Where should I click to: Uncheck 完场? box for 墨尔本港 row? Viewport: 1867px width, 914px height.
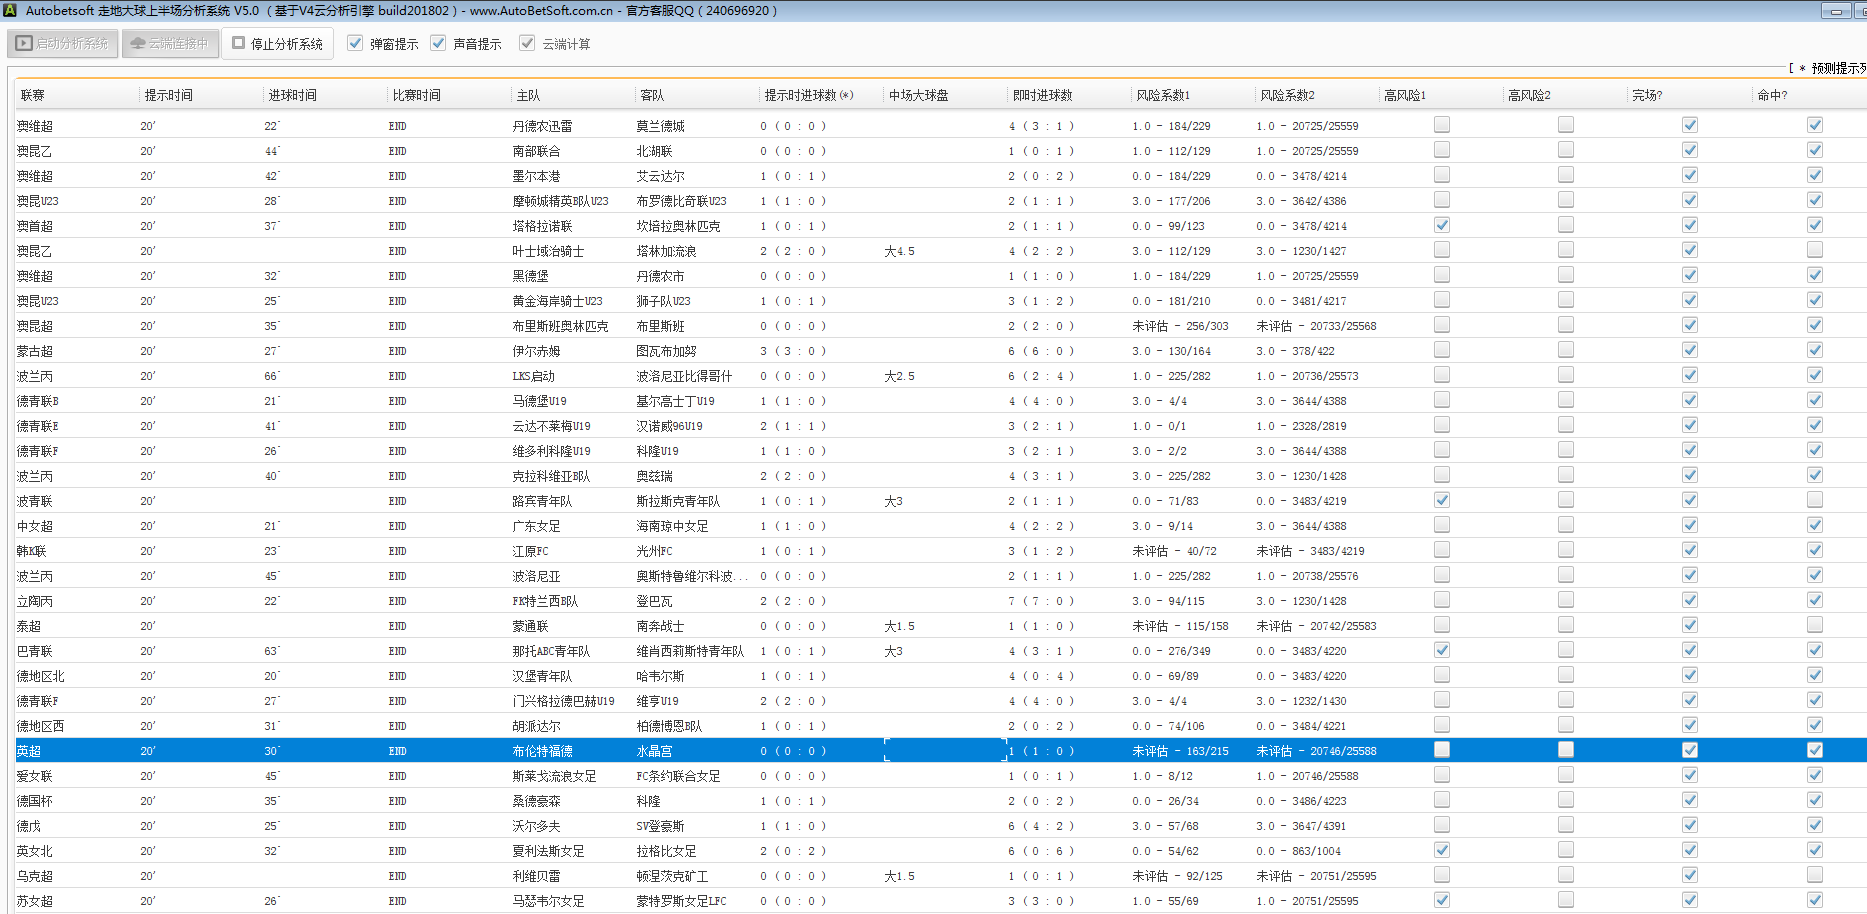(1689, 175)
